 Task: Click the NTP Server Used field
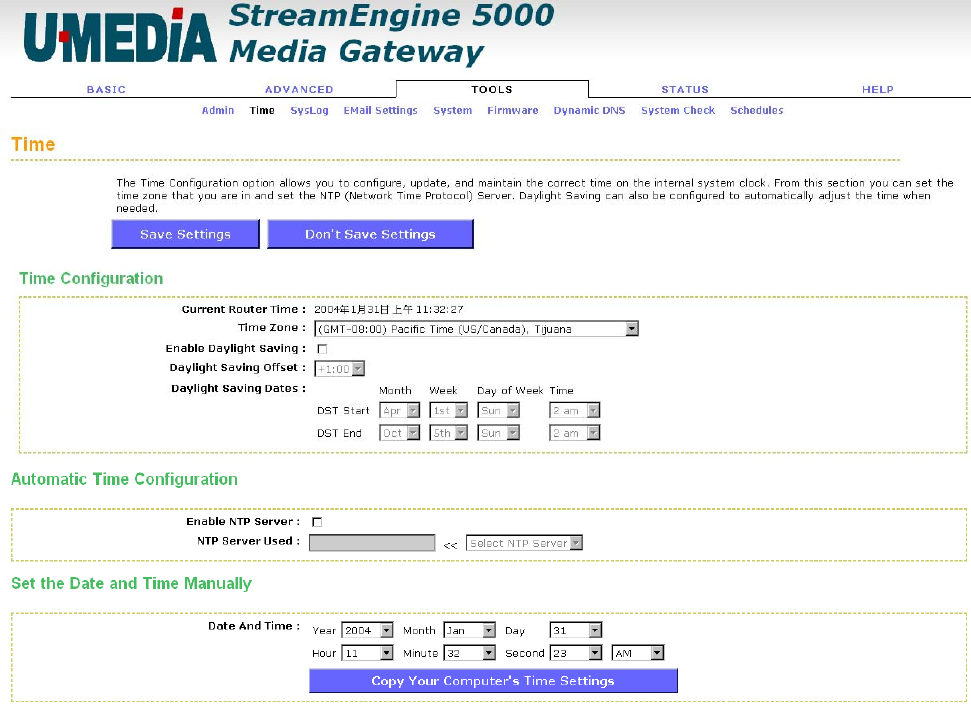[372, 543]
